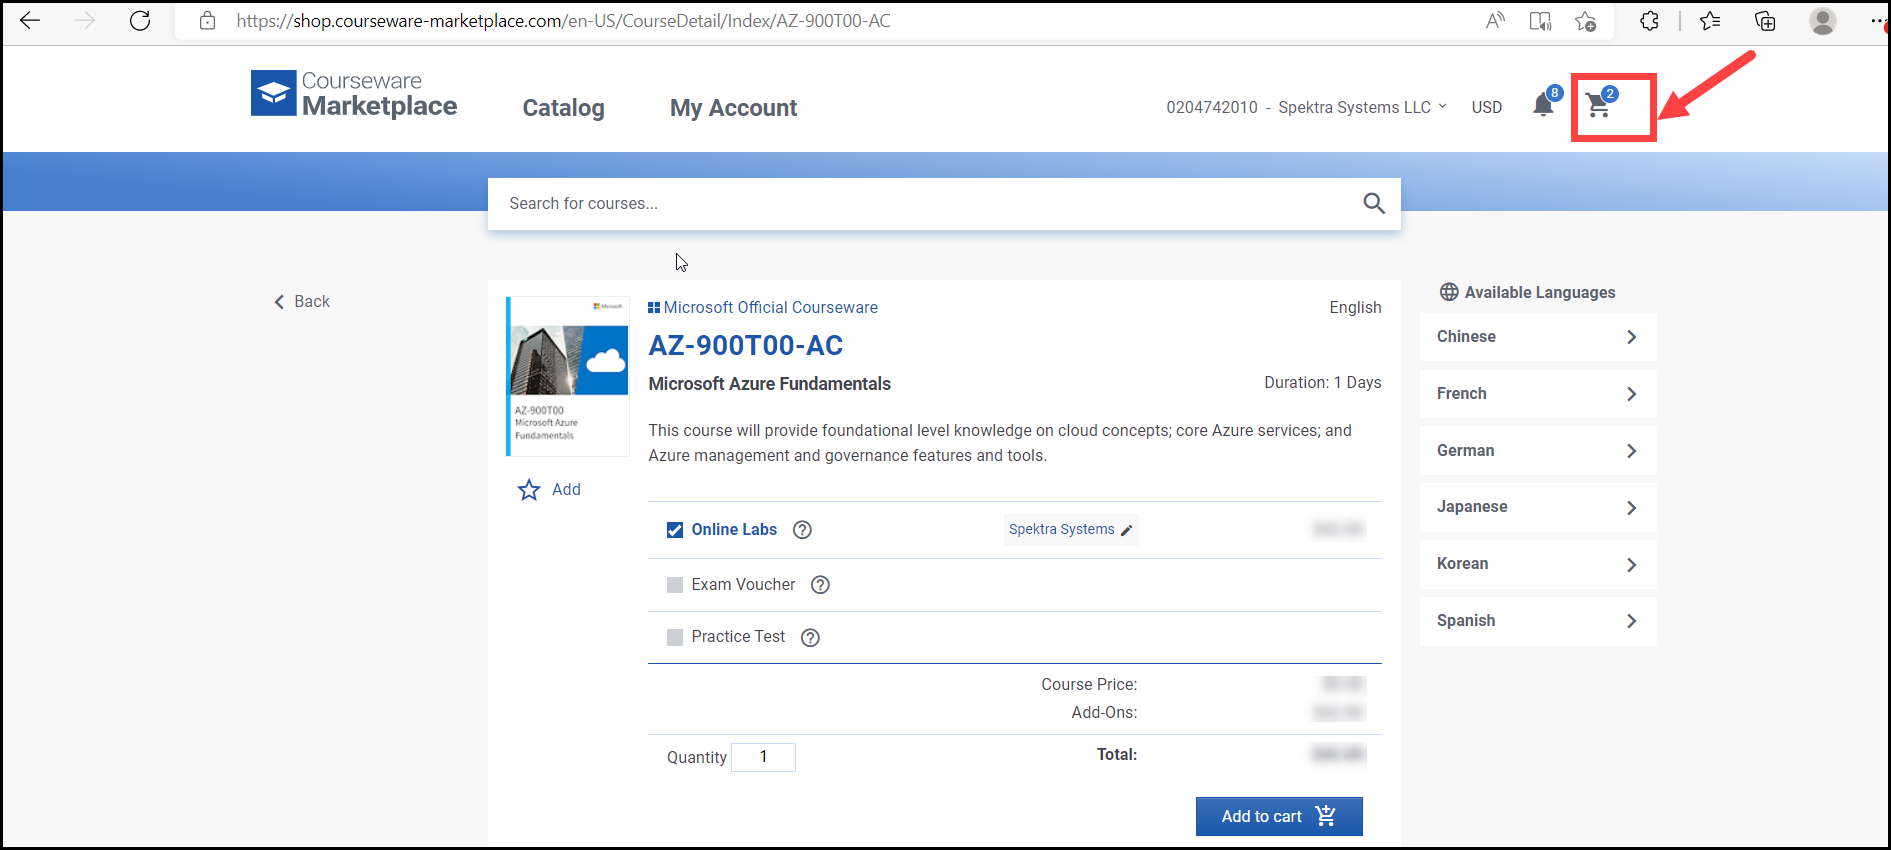Open the notifications bell icon
The width and height of the screenshot is (1891, 850).
coord(1545,103)
